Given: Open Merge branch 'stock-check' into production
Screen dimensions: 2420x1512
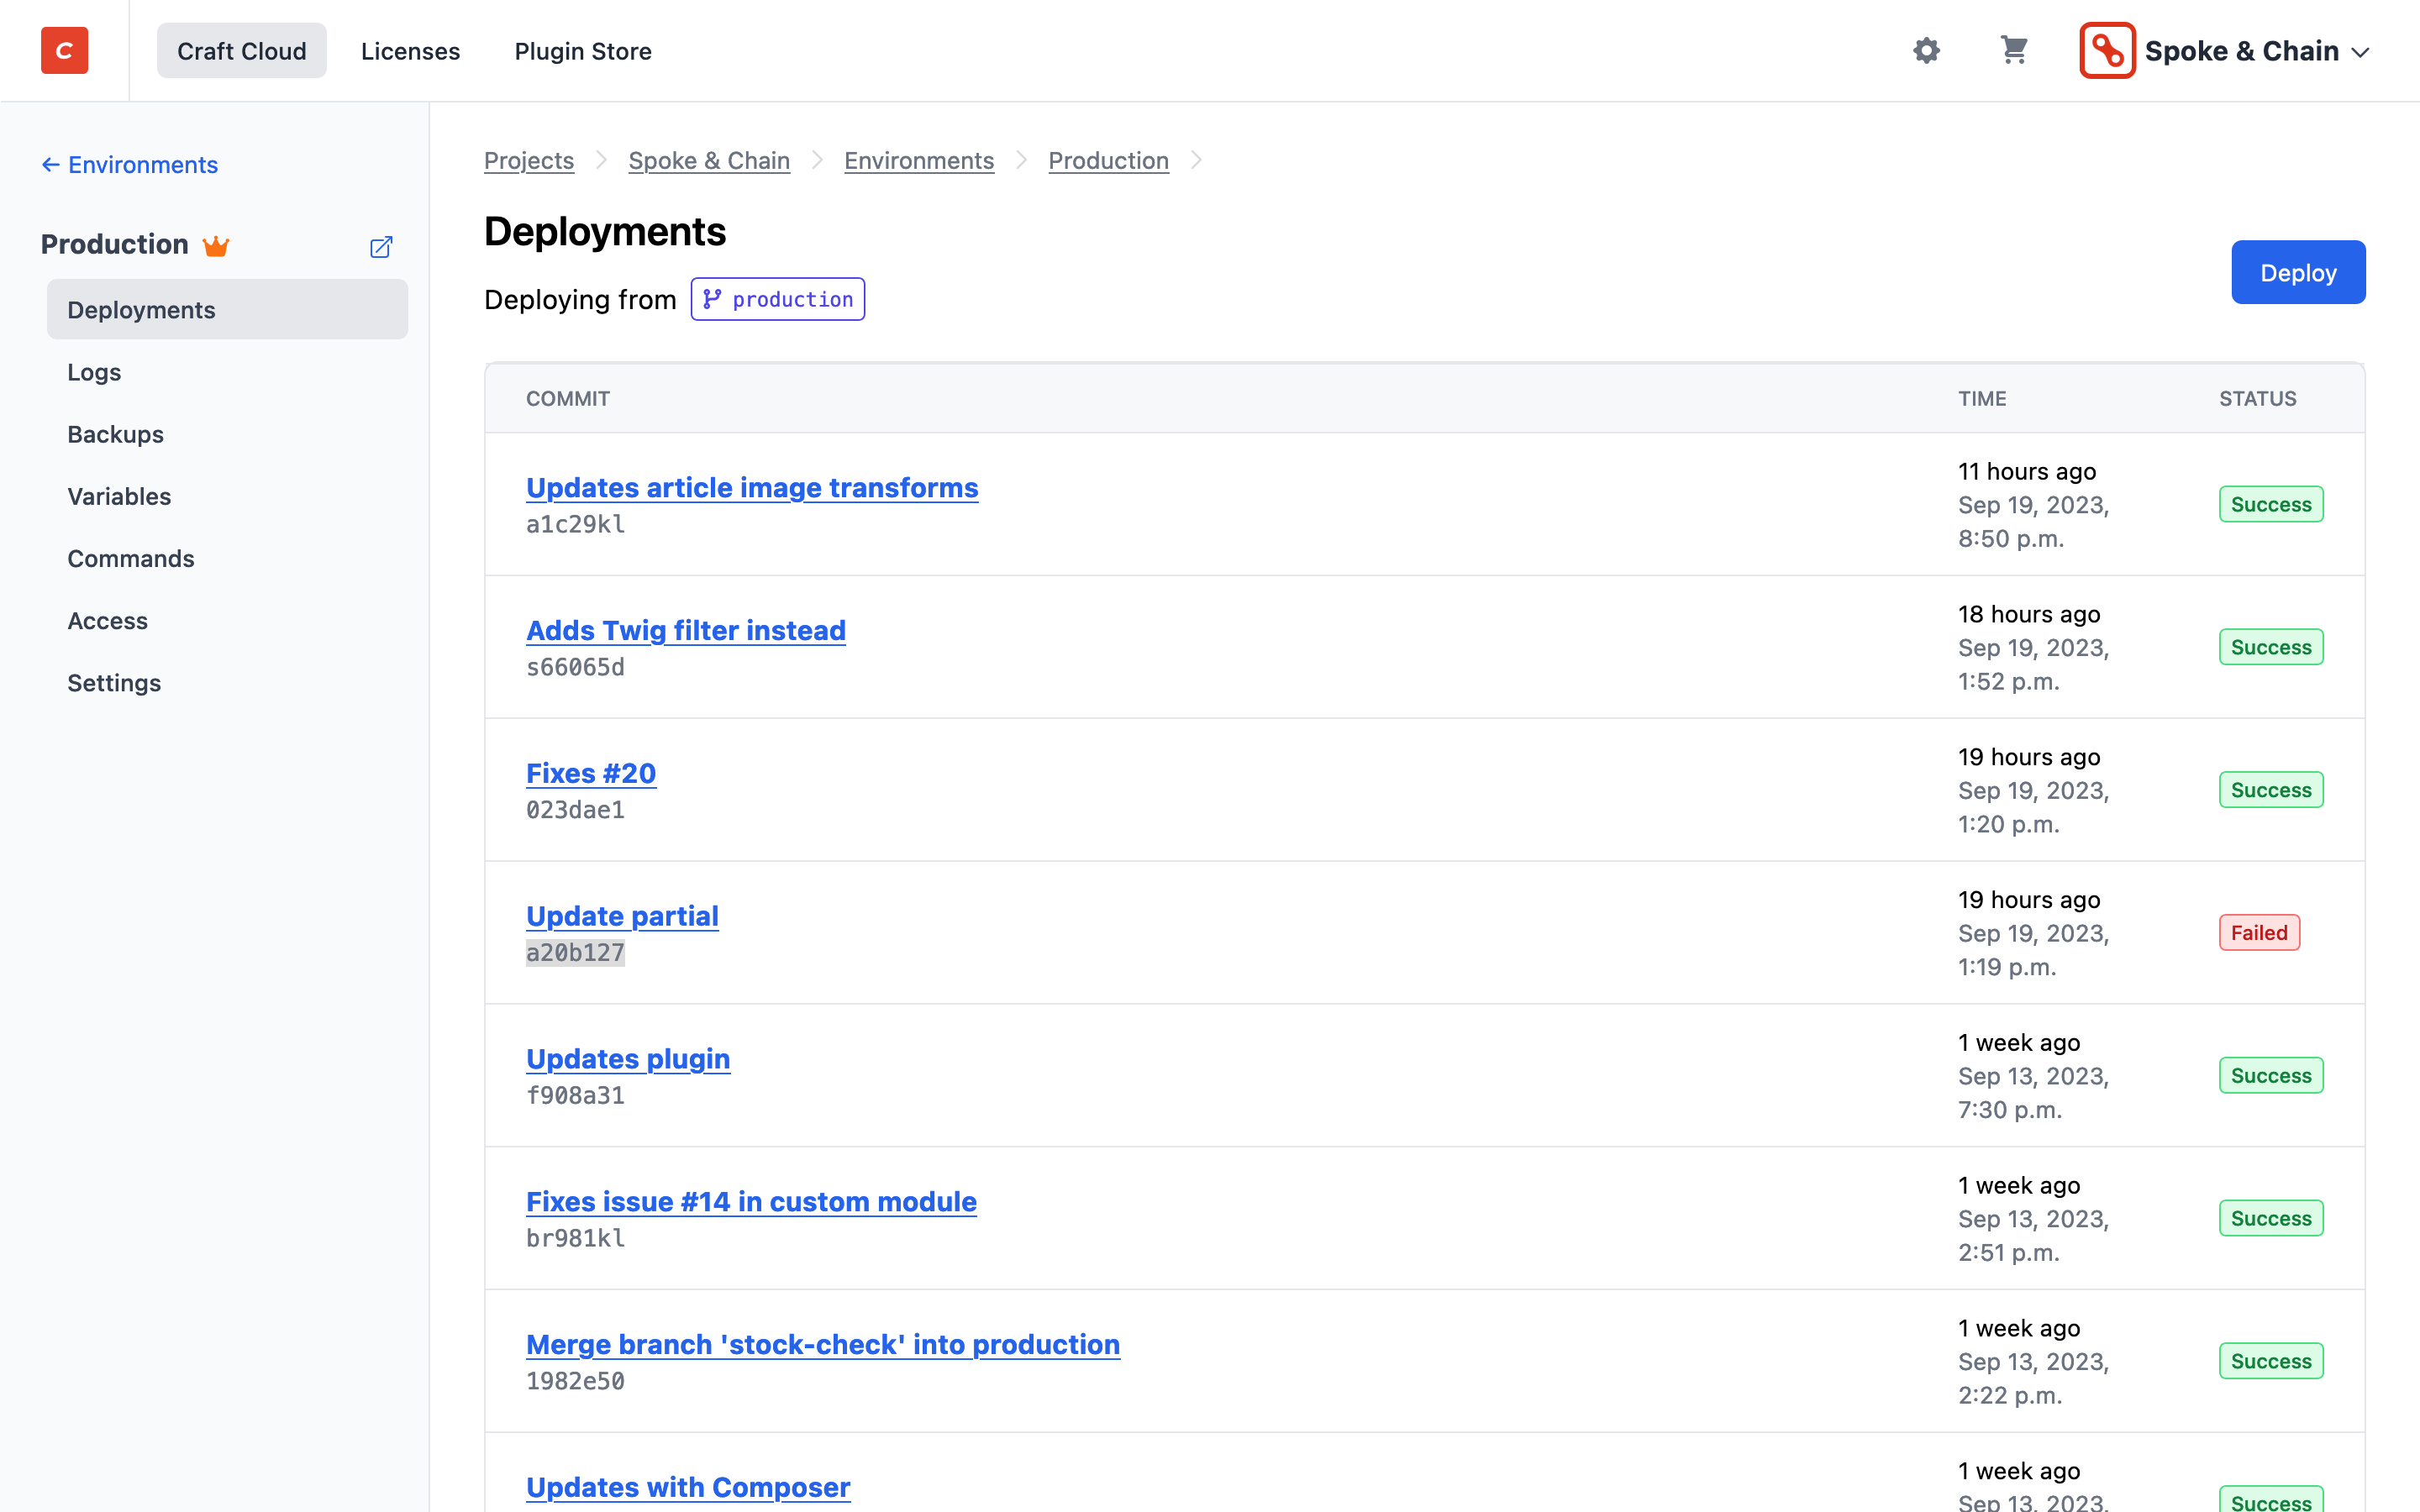Looking at the screenshot, I should click(x=823, y=1344).
